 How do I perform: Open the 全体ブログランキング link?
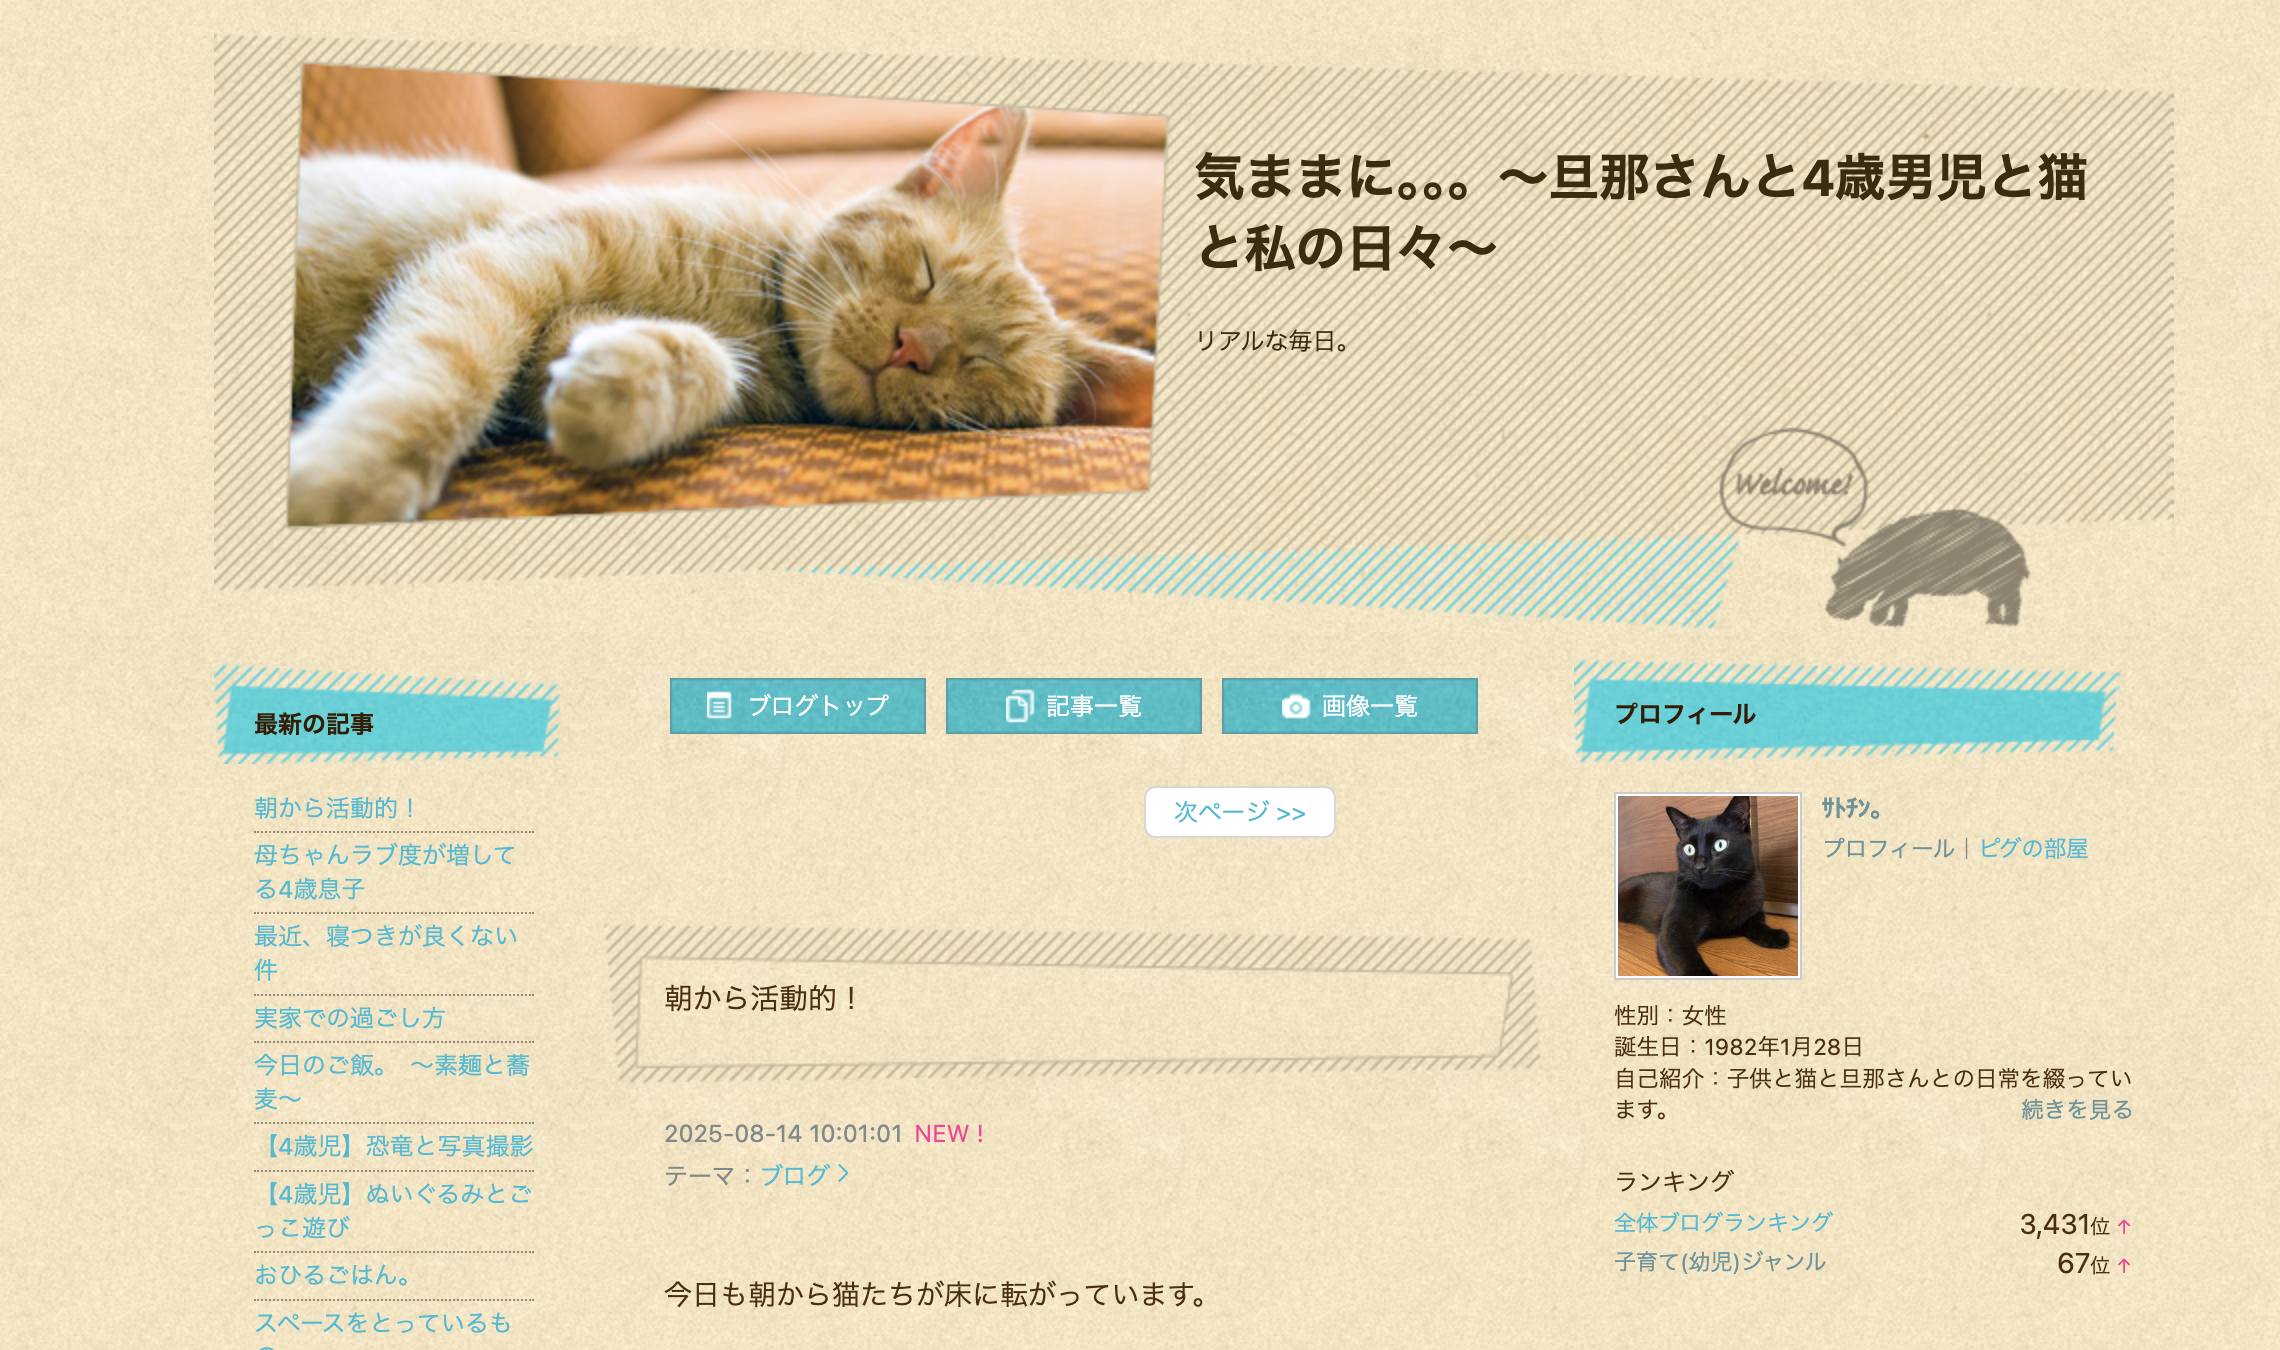point(1723,1222)
